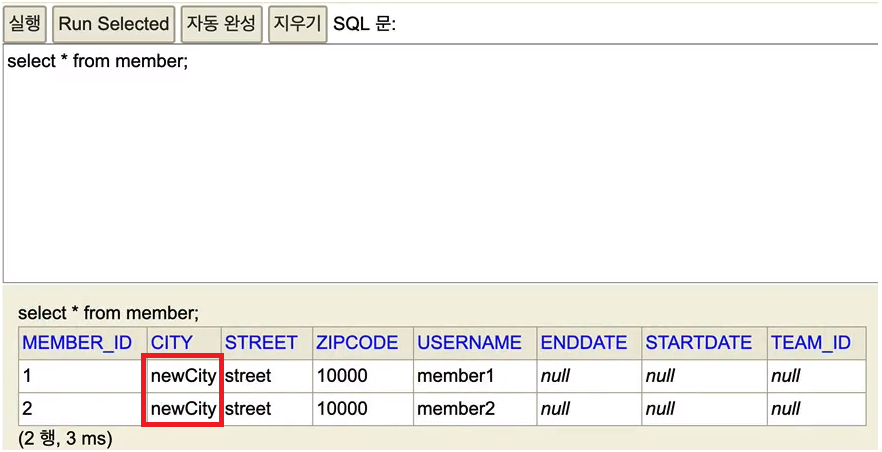Click null ENDDATE cell in member1 row
This screenshot has height=452, width=882.
[x=589, y=376]
